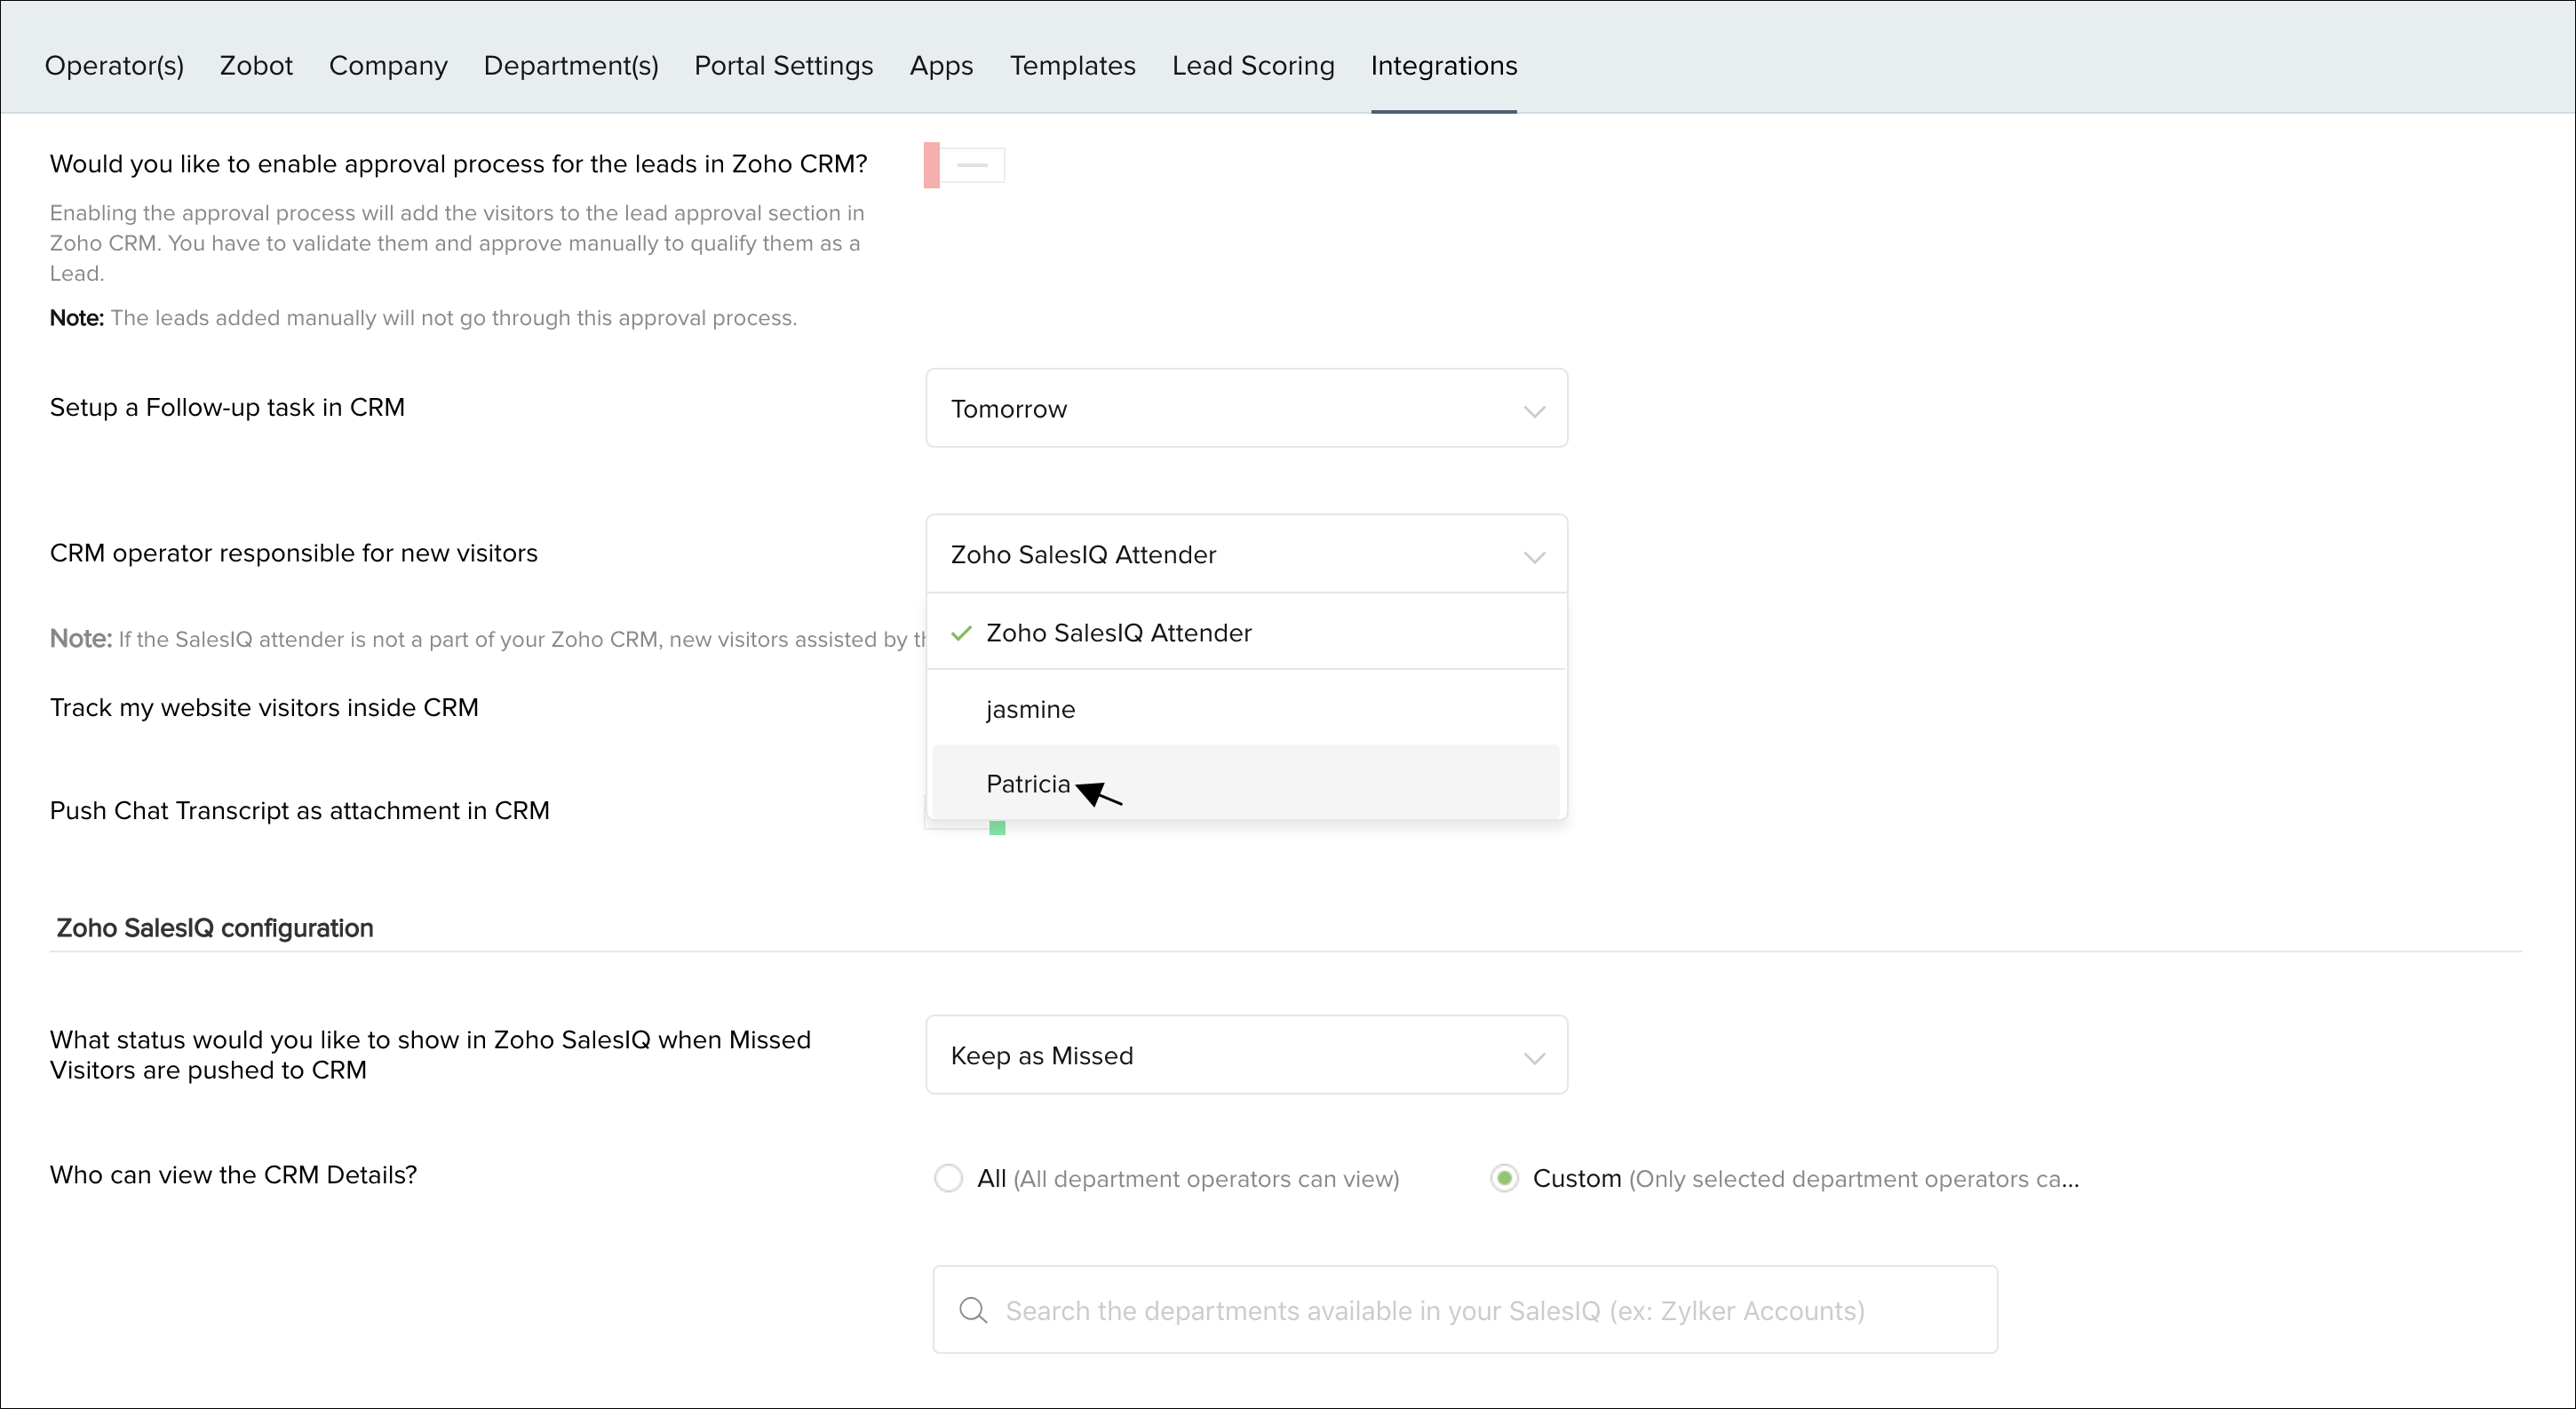2576x1409 pixels.
Task: Open the Keep as Missed dropdown
Action: pos(1246,1055)
